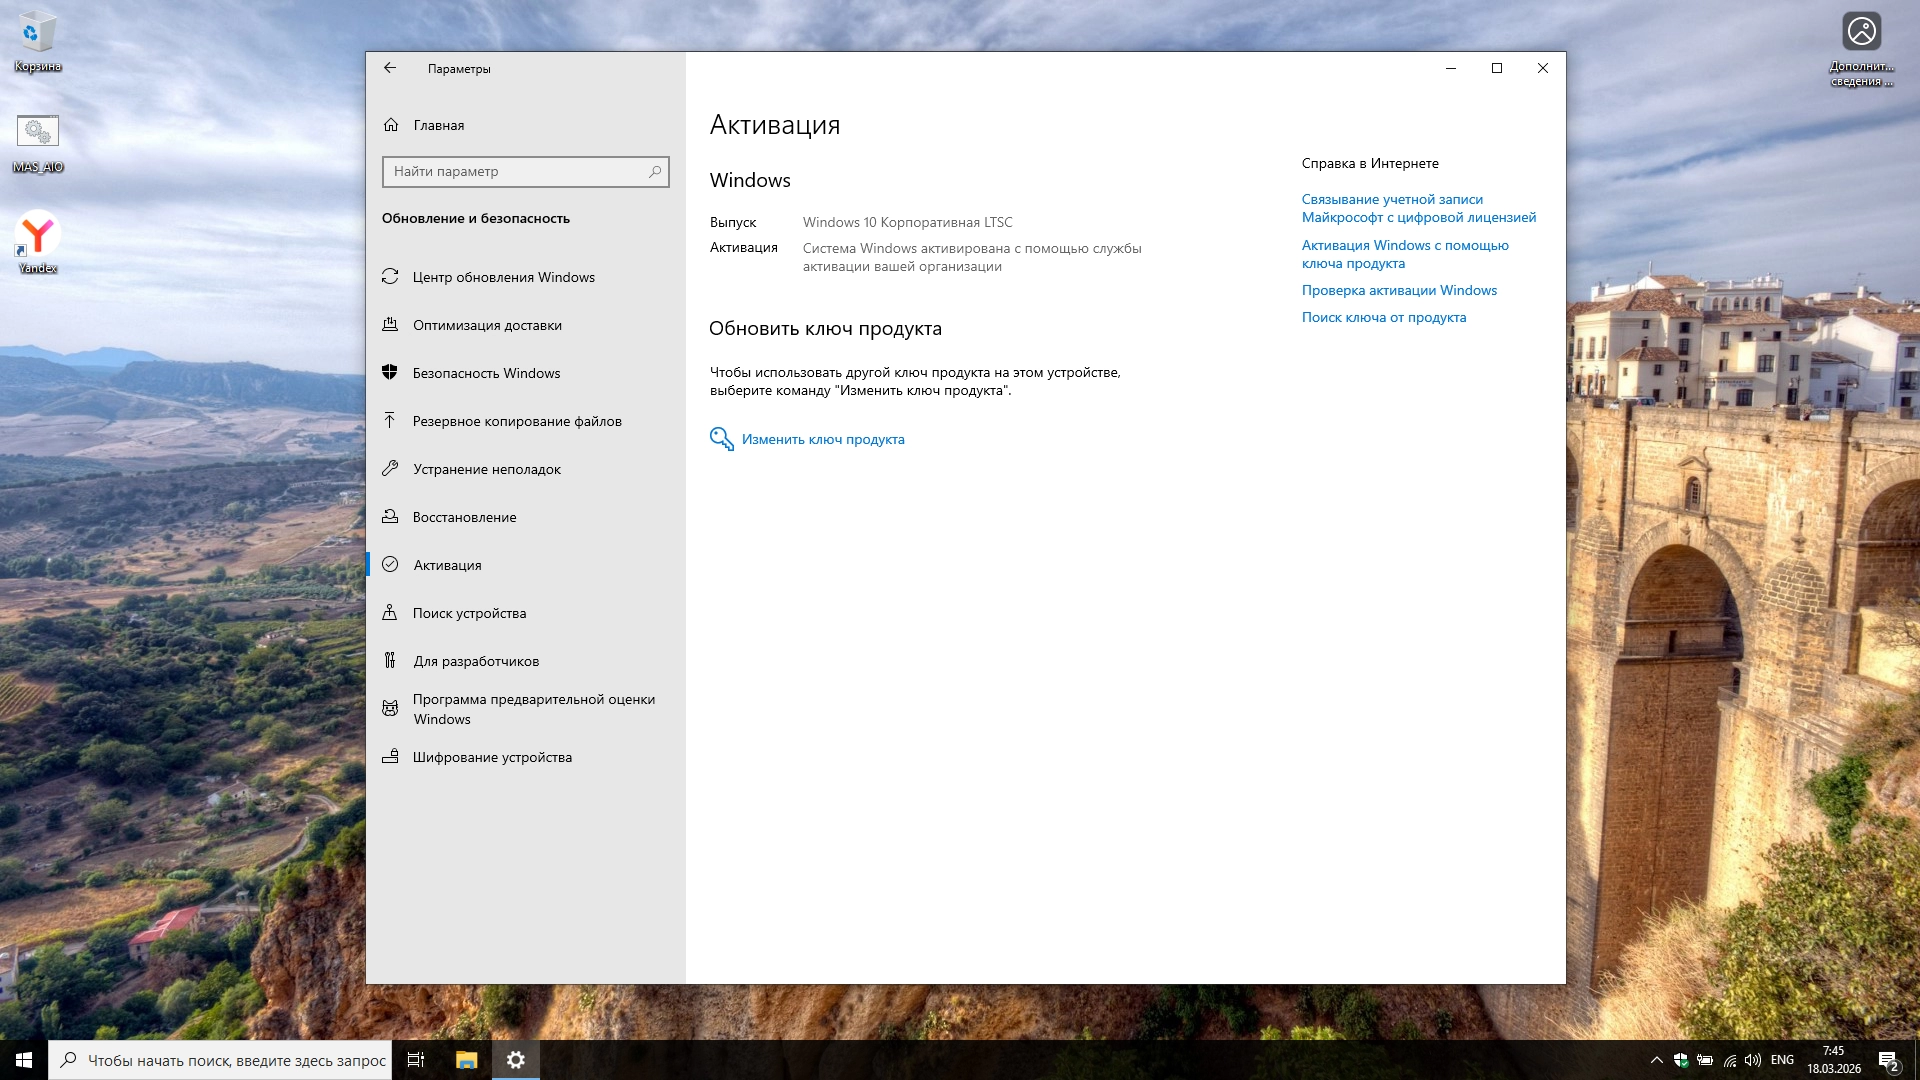Screen dimensions: 1920x1080
Task: Open Шифрование устройства section
Action: pyautogui.click(x=491, y=757)
